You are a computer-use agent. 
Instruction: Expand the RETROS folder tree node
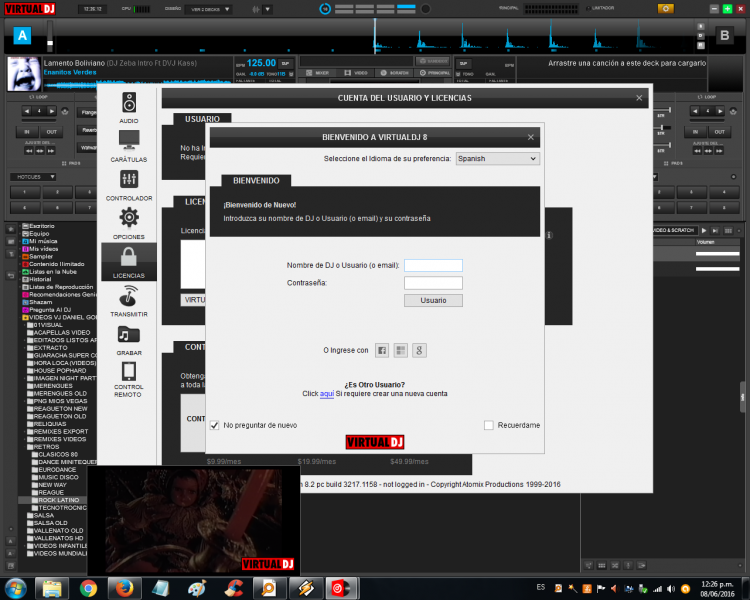(24, 447)
